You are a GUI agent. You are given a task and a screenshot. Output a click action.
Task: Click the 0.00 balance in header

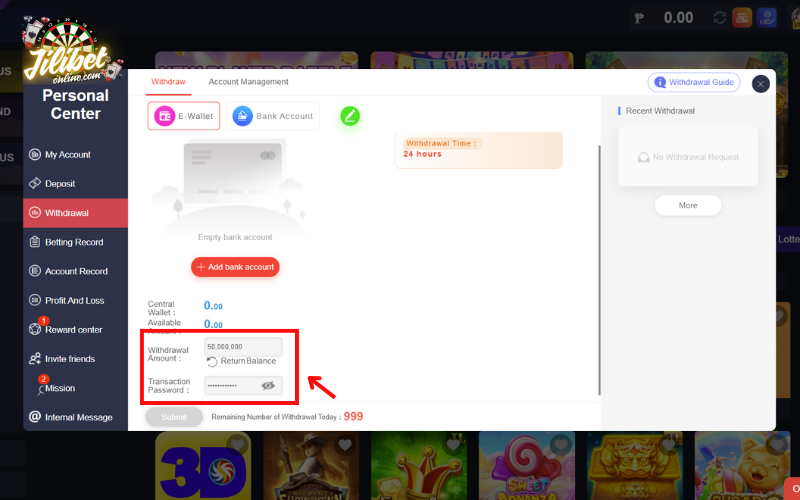[x=678, y=18]
